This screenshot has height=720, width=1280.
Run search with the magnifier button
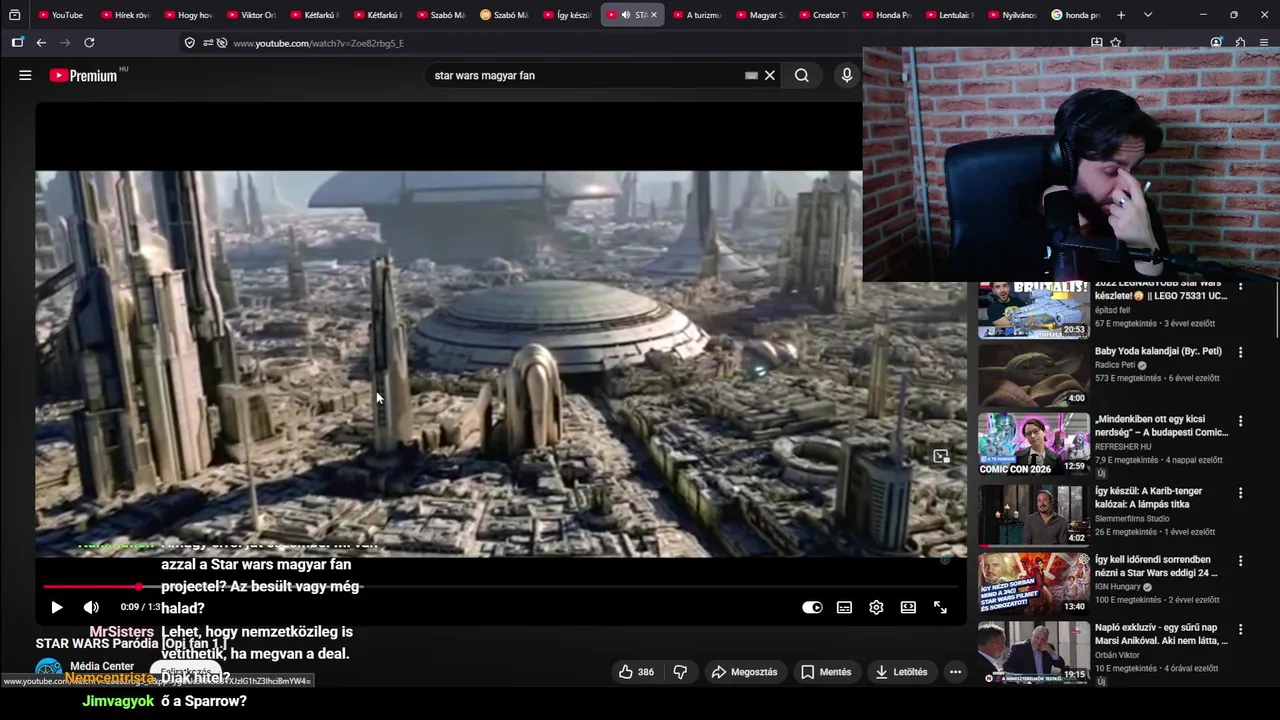coord(802,75)
